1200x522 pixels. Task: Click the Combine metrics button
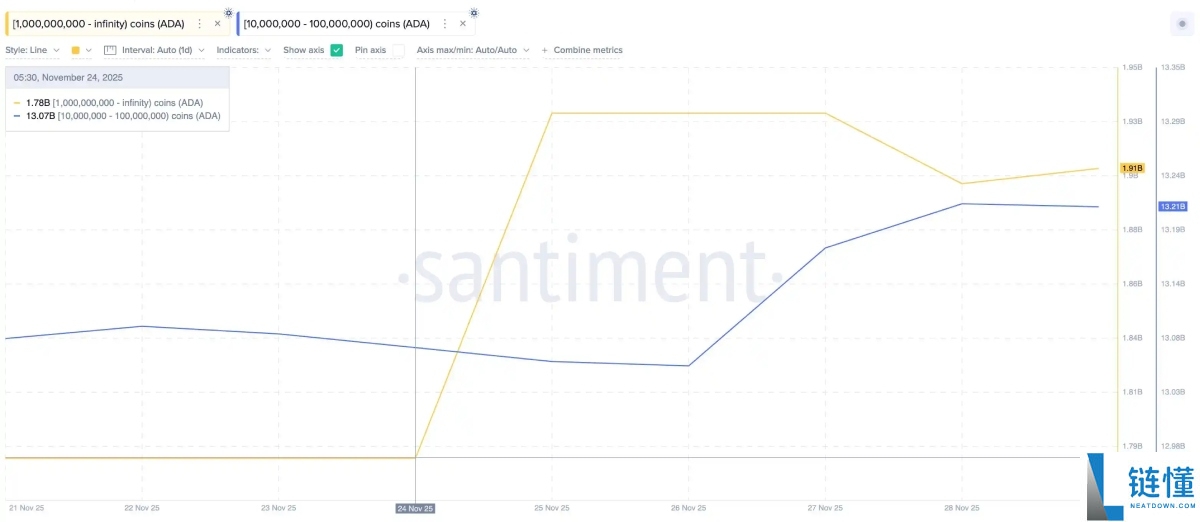click(x=582, y=50)
